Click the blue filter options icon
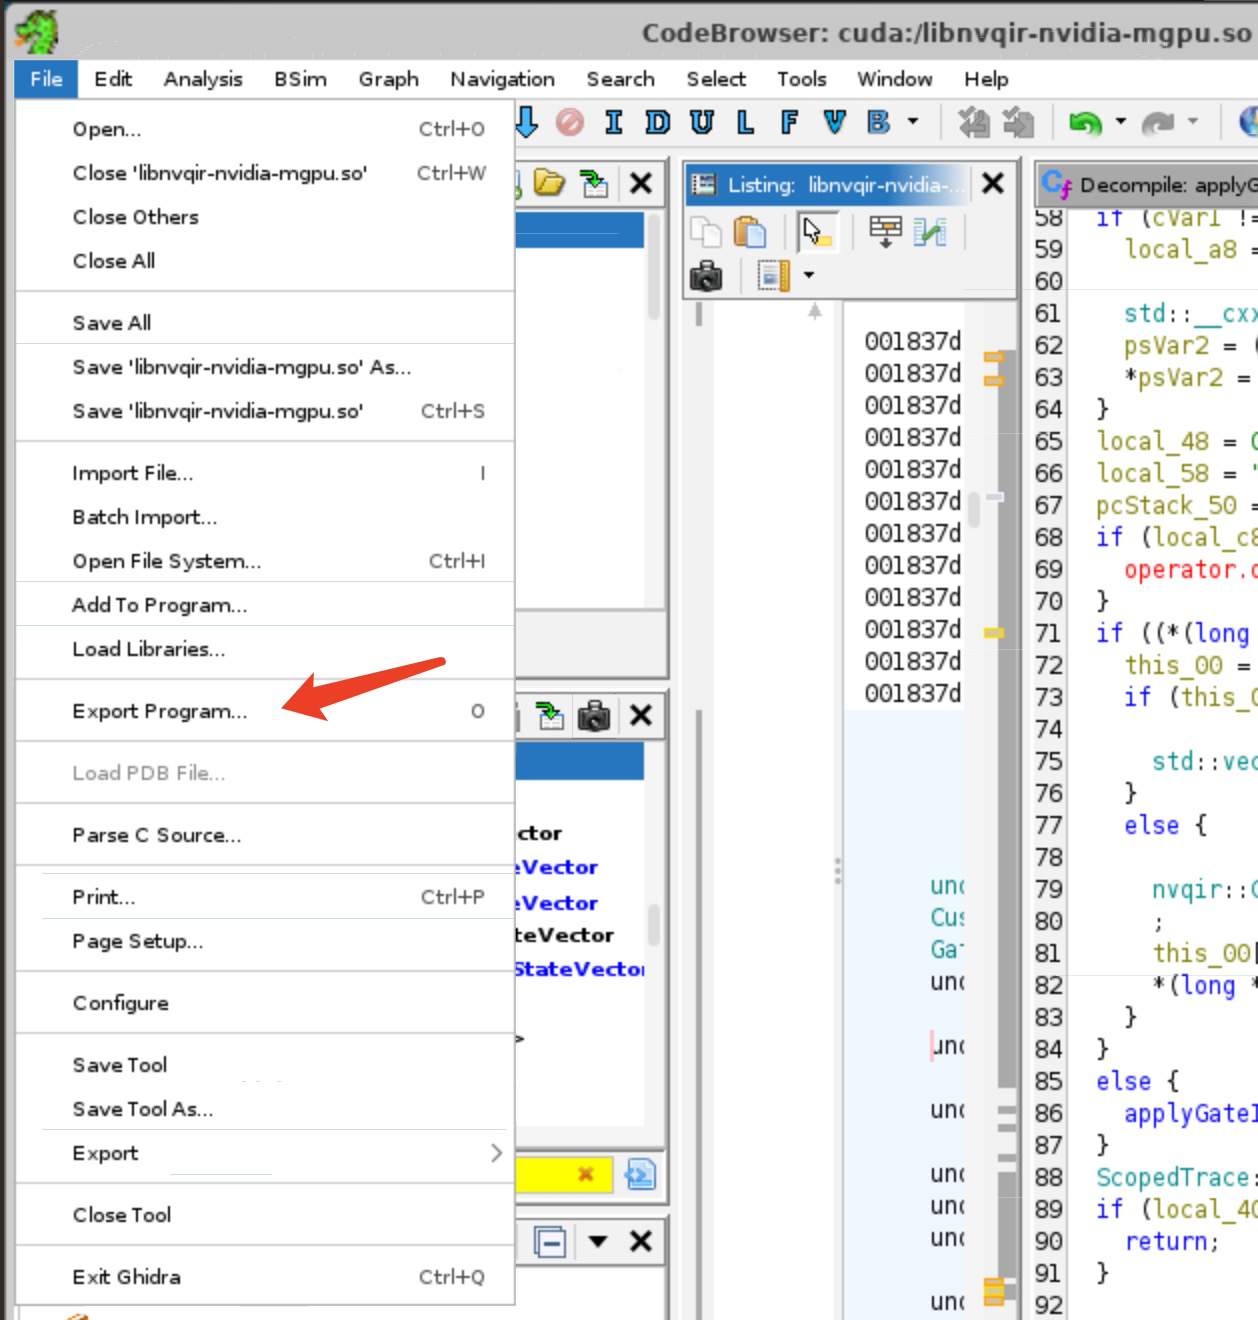The image size is (1258, 1320). point(640,1174)
